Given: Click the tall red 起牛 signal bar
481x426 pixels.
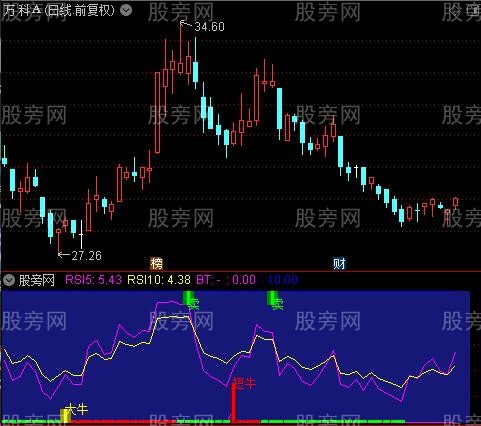Looking at the screenshot, I should coord(233,403).
